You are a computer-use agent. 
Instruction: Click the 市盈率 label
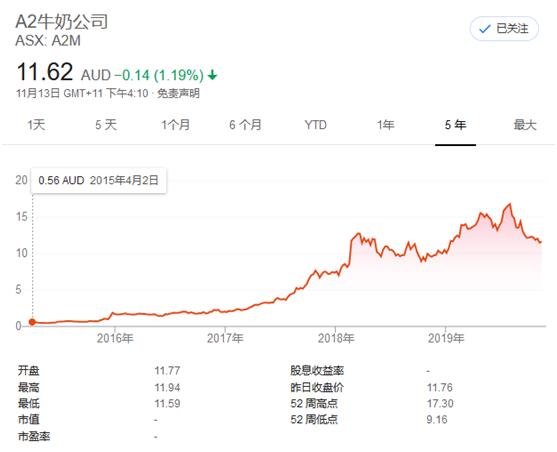click(x=34, y=436)
